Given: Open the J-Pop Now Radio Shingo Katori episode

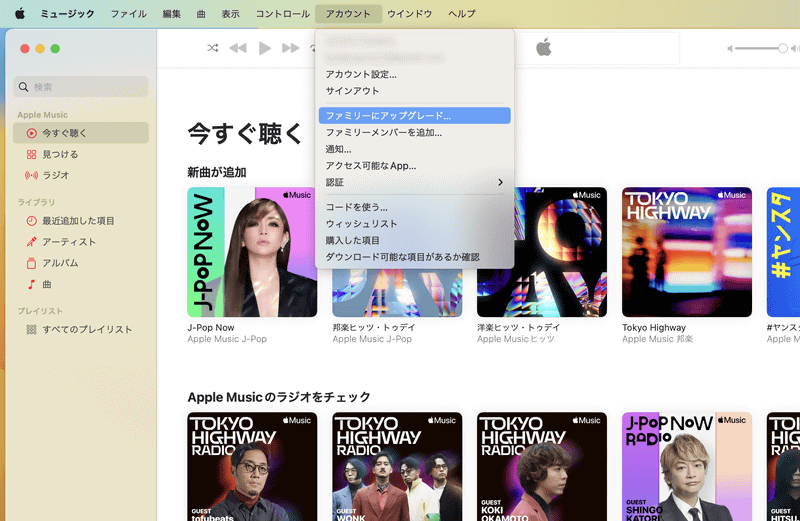Looking at the screenshot, I should [x=687, y=466].
